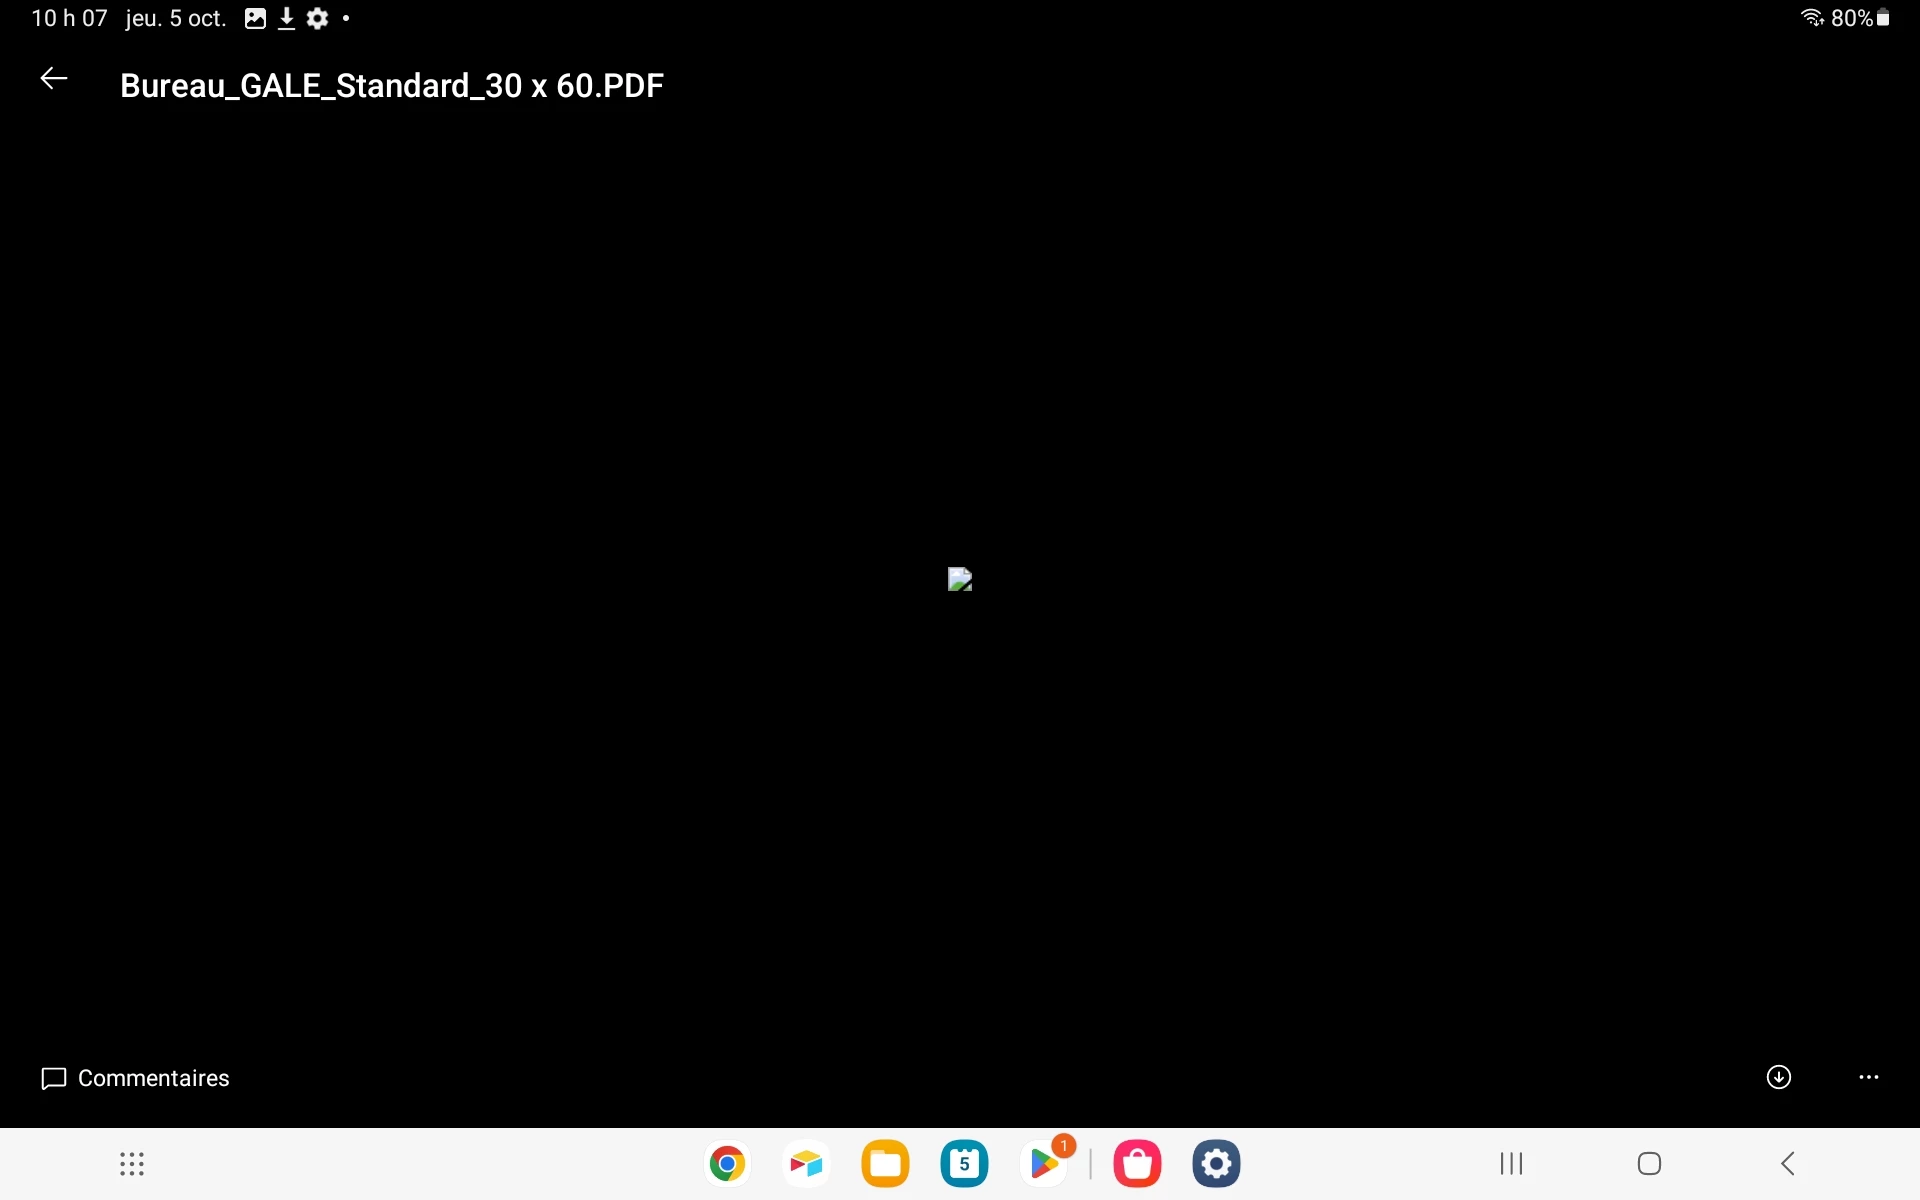Open the Airtable app in taskbar
Image resolution: width=1920 pixels, height=1200 pixels.
pyautogui.click(x=806, y=1164)
